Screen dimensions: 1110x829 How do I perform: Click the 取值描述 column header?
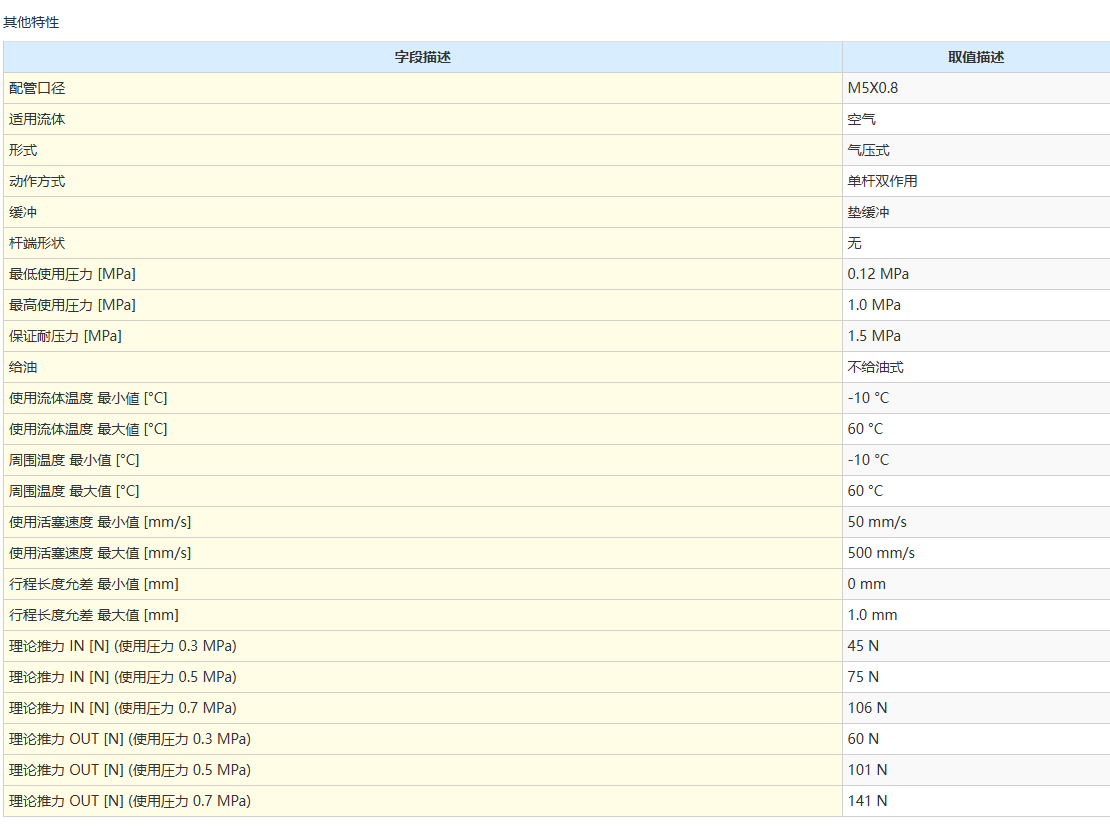975,57
